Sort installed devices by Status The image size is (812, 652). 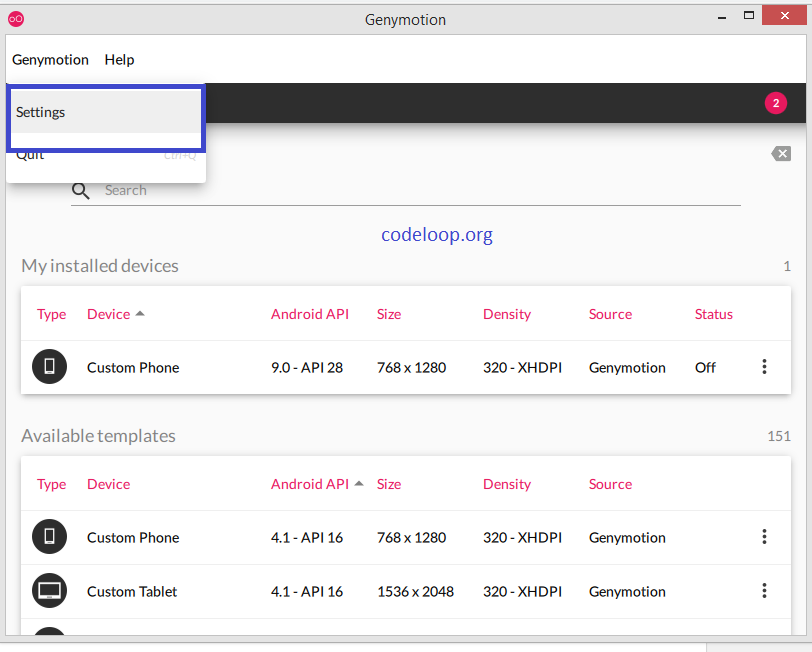click(x=714, y=314)
